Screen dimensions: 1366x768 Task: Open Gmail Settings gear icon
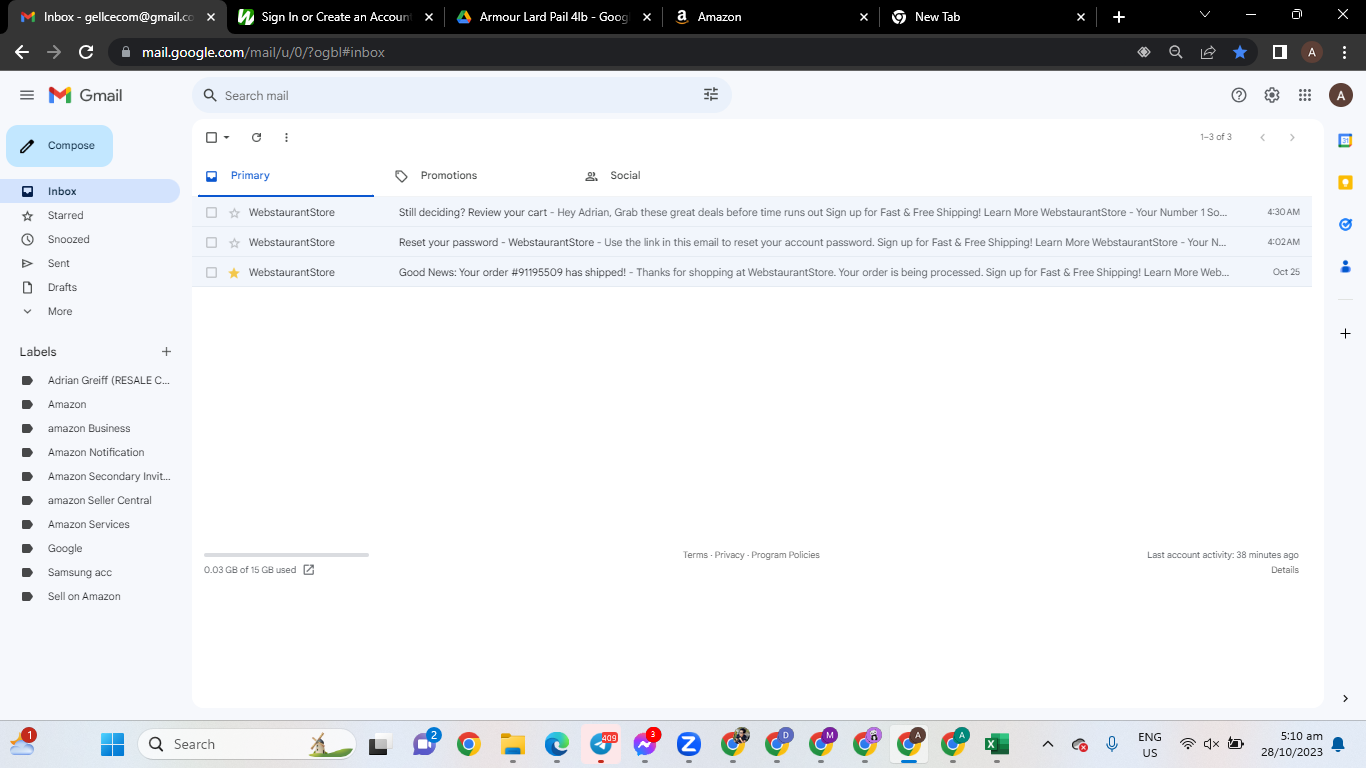1272,95
